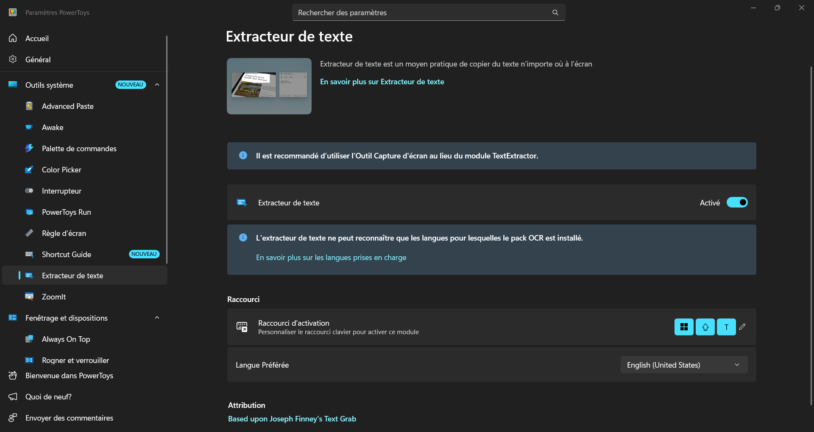Click the Bienvenue dans PowerToys icon
The height and width of the screenshot is (432, 814).
coord(13,375)
